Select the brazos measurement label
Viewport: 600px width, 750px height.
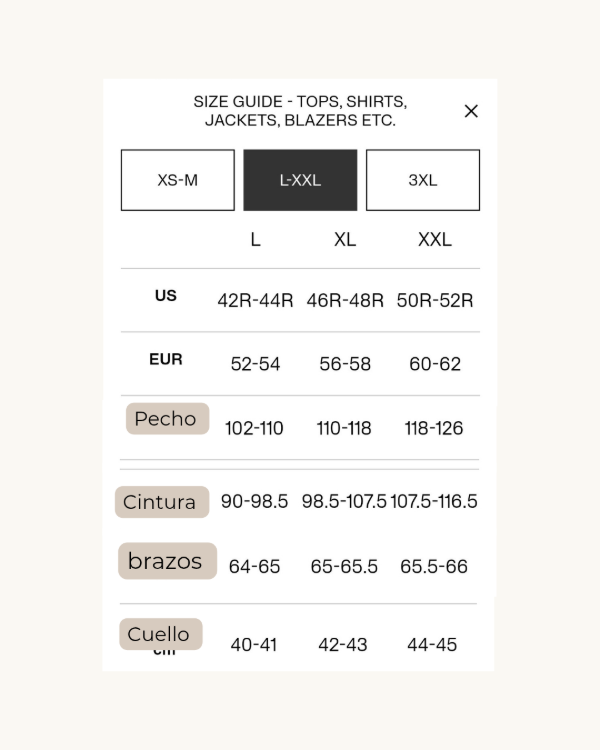[166, 561]
